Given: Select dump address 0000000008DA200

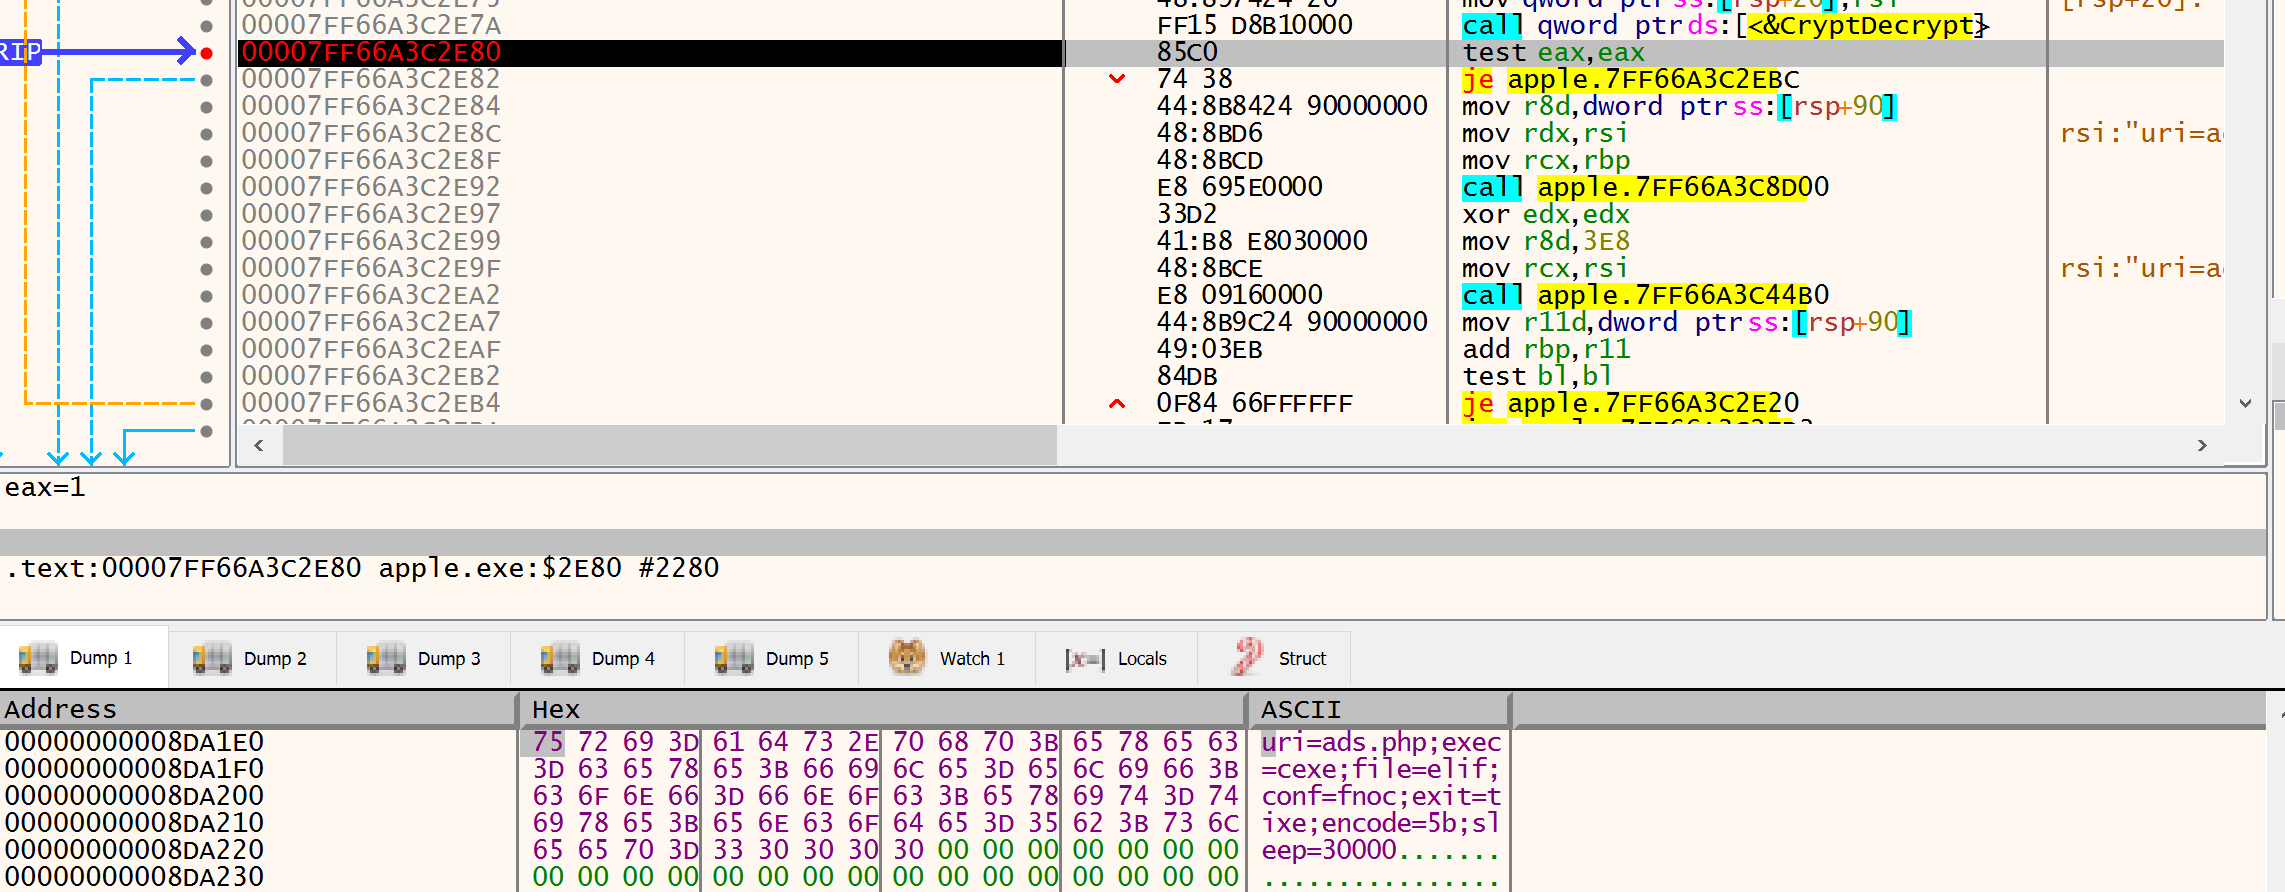Looking at the screenshot, I should click(x=134, y=796).
